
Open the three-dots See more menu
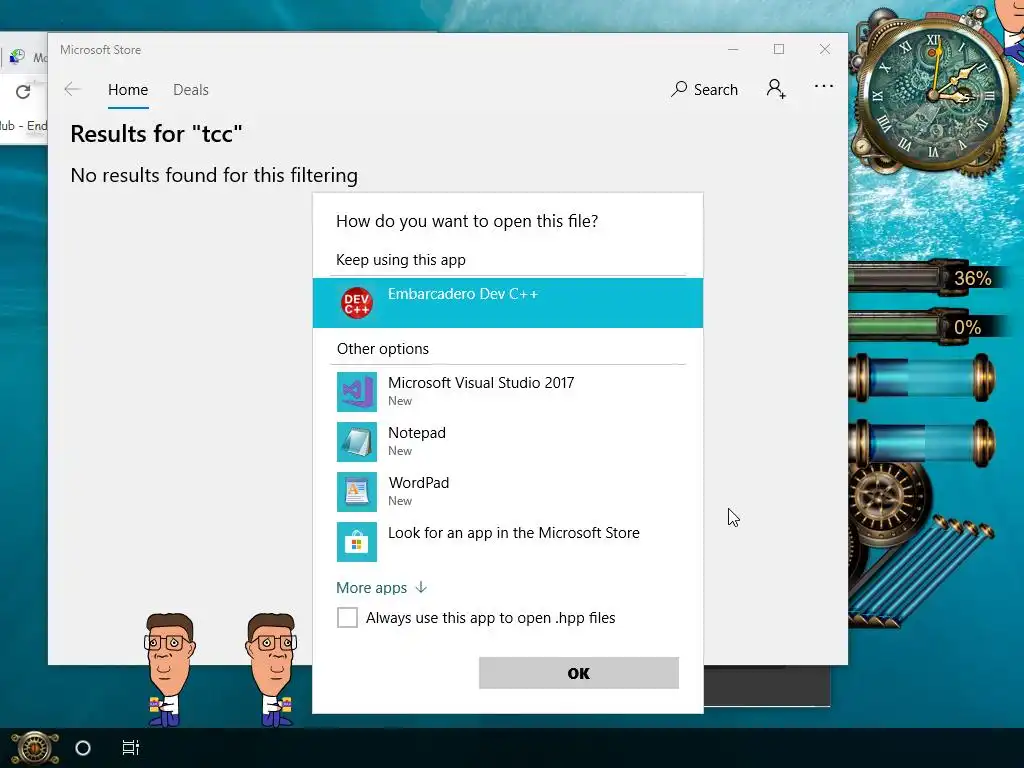824,86
